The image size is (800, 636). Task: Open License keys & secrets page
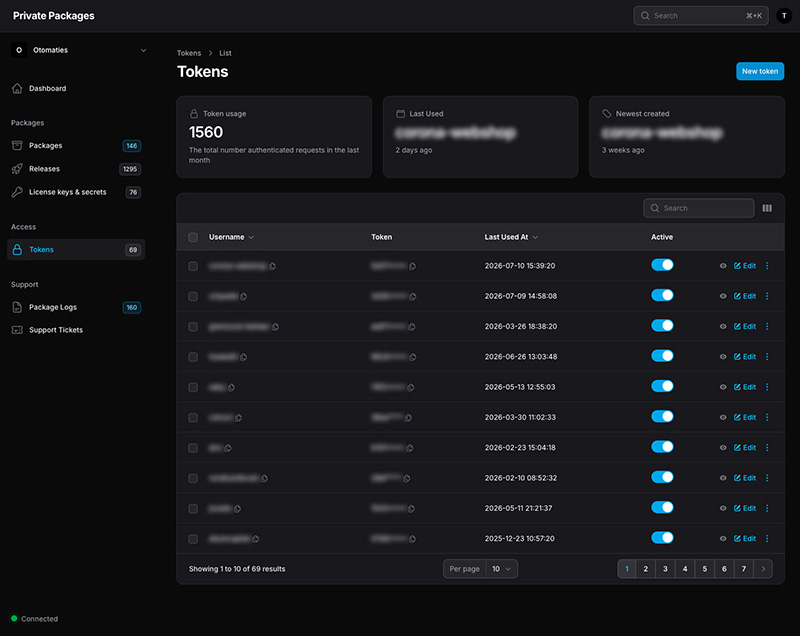click(x=76, y=192)
